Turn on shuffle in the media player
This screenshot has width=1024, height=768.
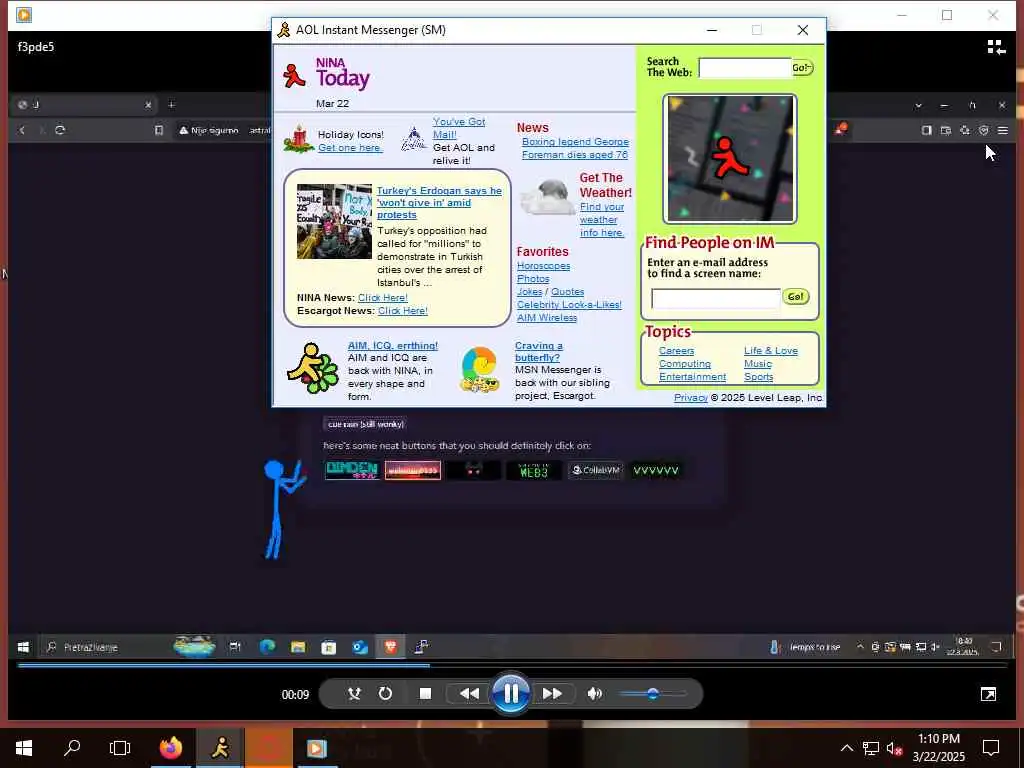354,694
